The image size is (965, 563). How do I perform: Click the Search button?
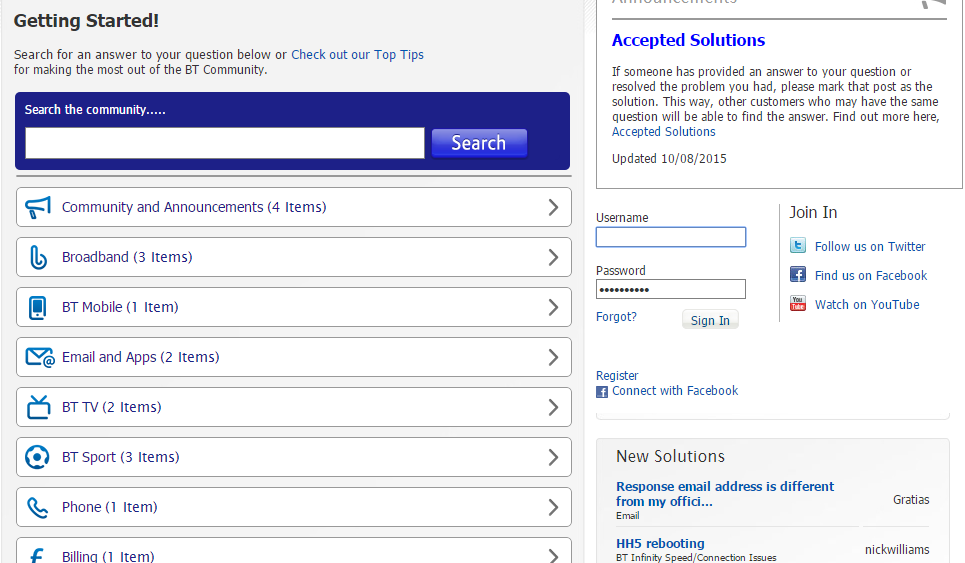(479, 143)
